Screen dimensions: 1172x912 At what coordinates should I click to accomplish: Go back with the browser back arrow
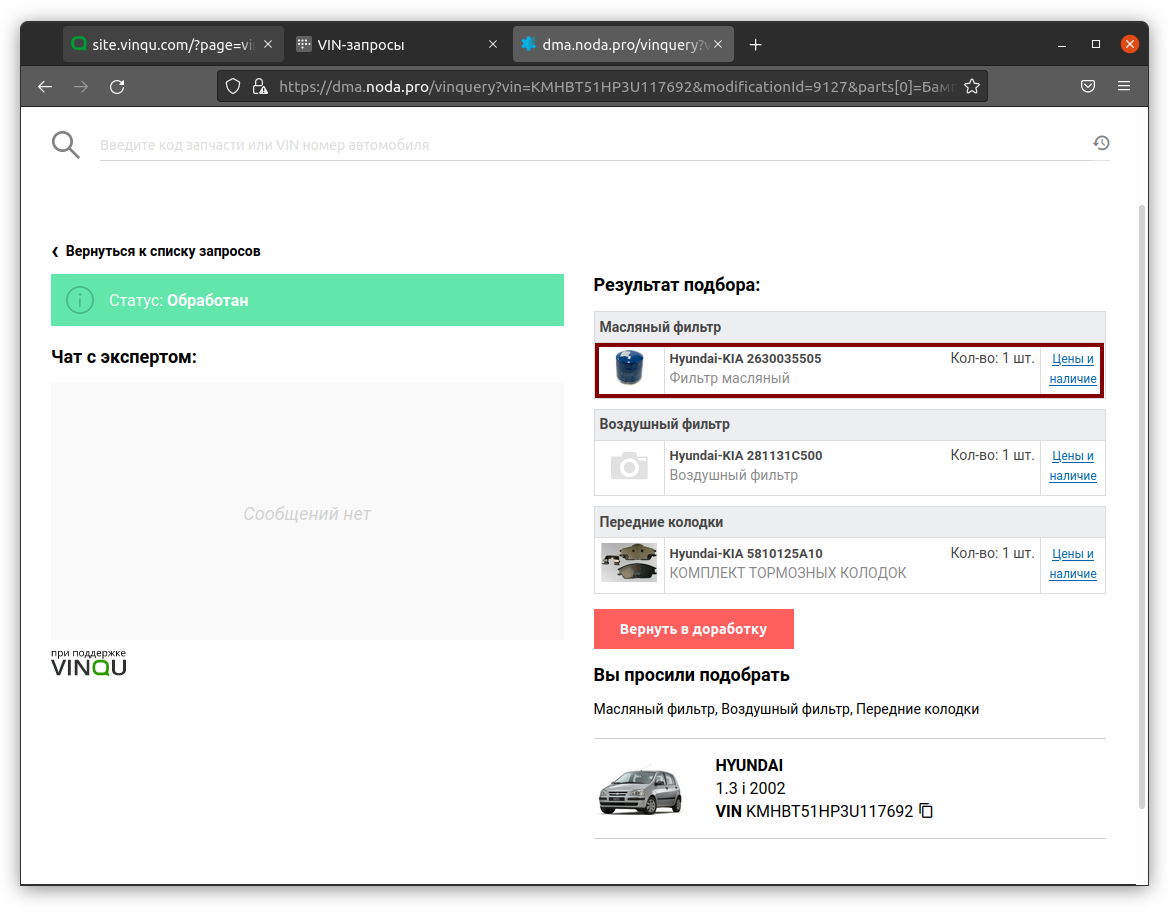click(45, 87)
